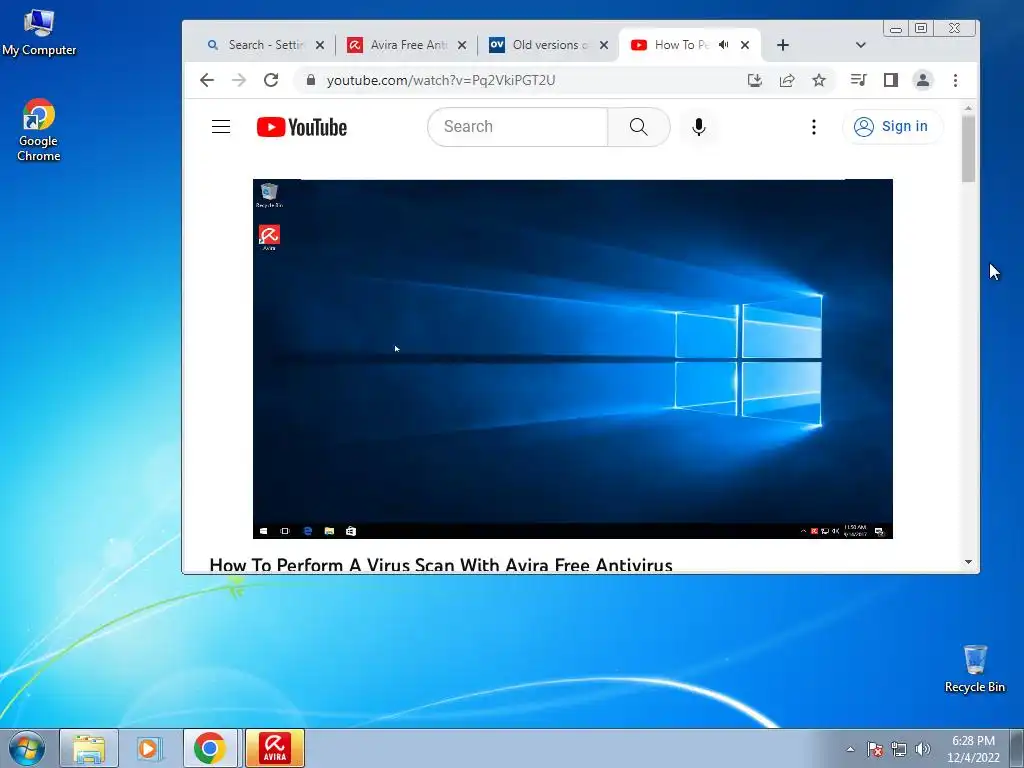Open the Windows Start menu orb

27,748
